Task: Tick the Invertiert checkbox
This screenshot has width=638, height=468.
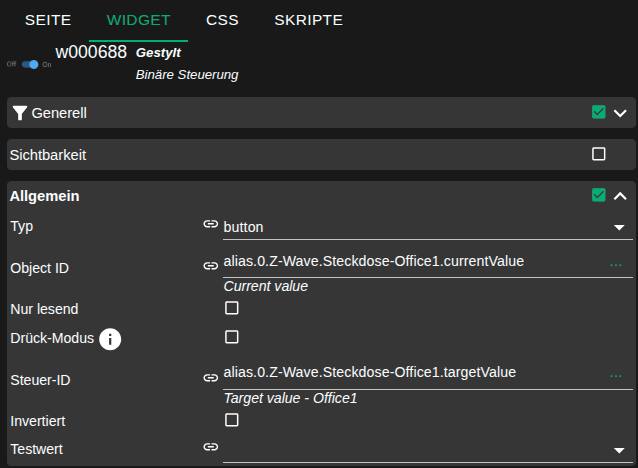Action: coord(232,420)
